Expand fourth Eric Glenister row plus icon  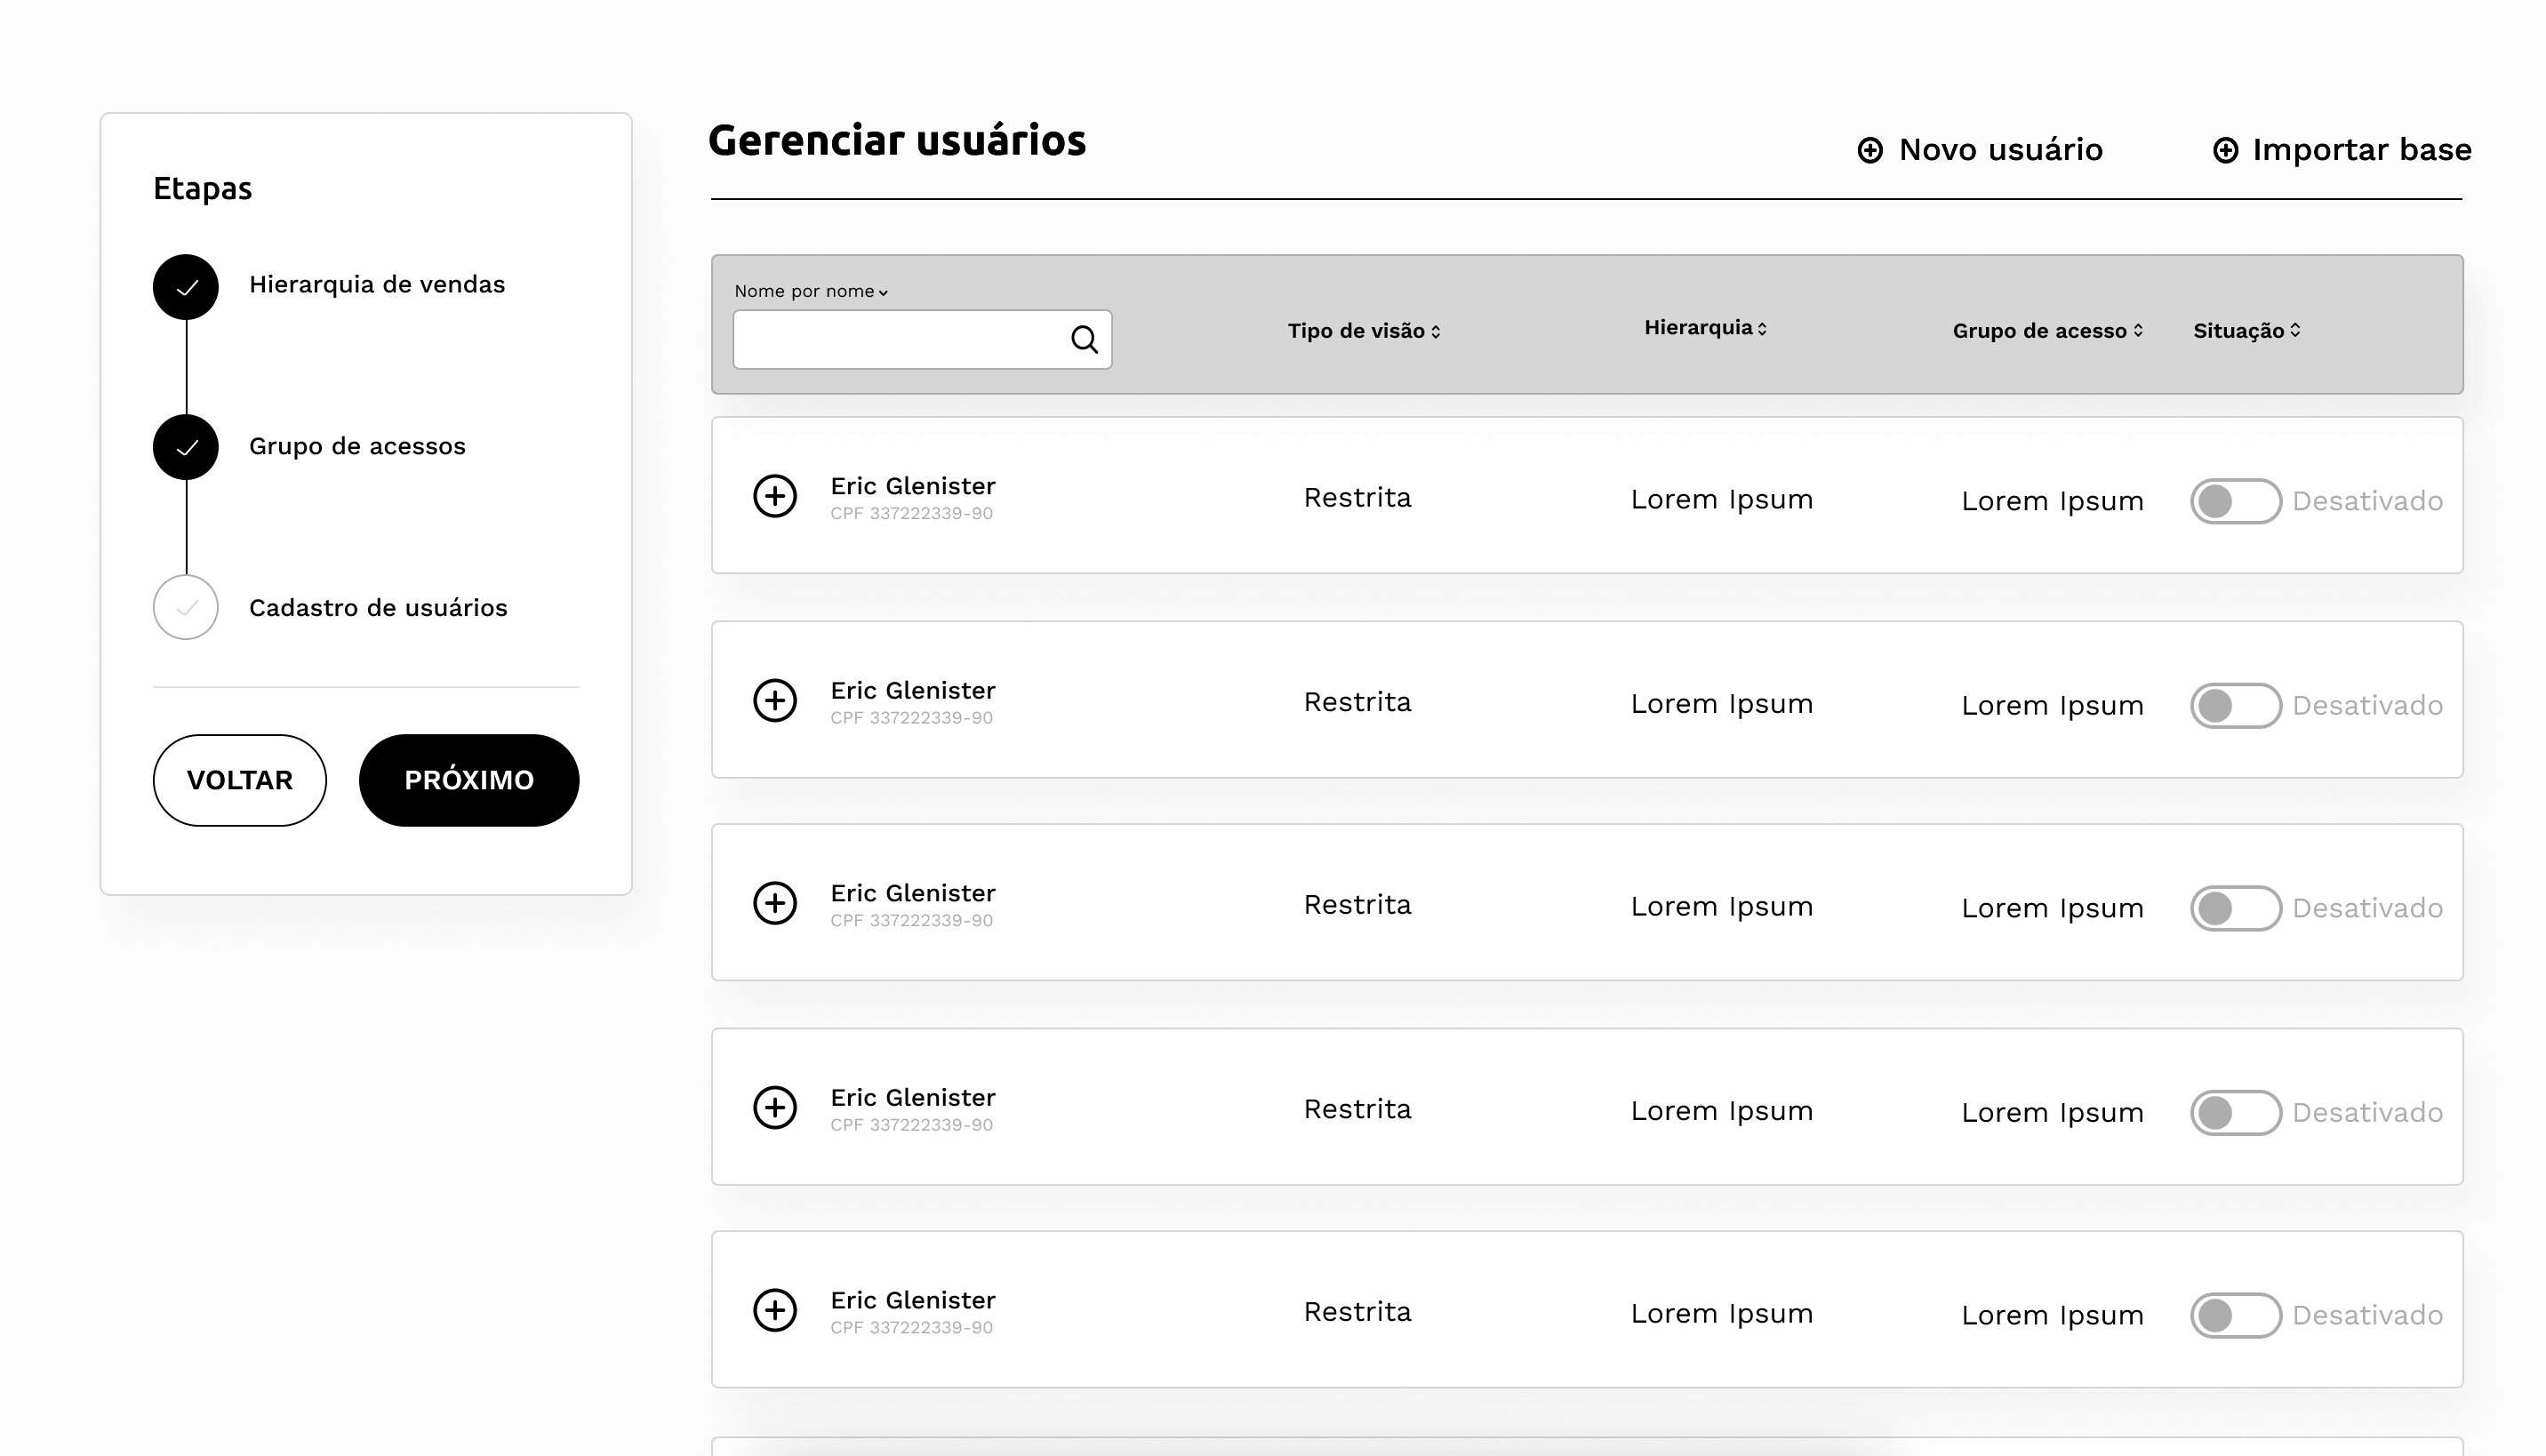[774, 1107]
